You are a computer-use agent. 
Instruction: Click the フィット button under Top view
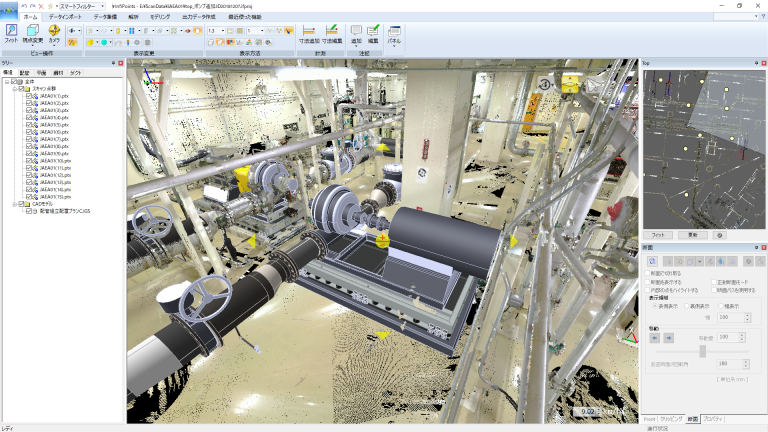[658, 234]
